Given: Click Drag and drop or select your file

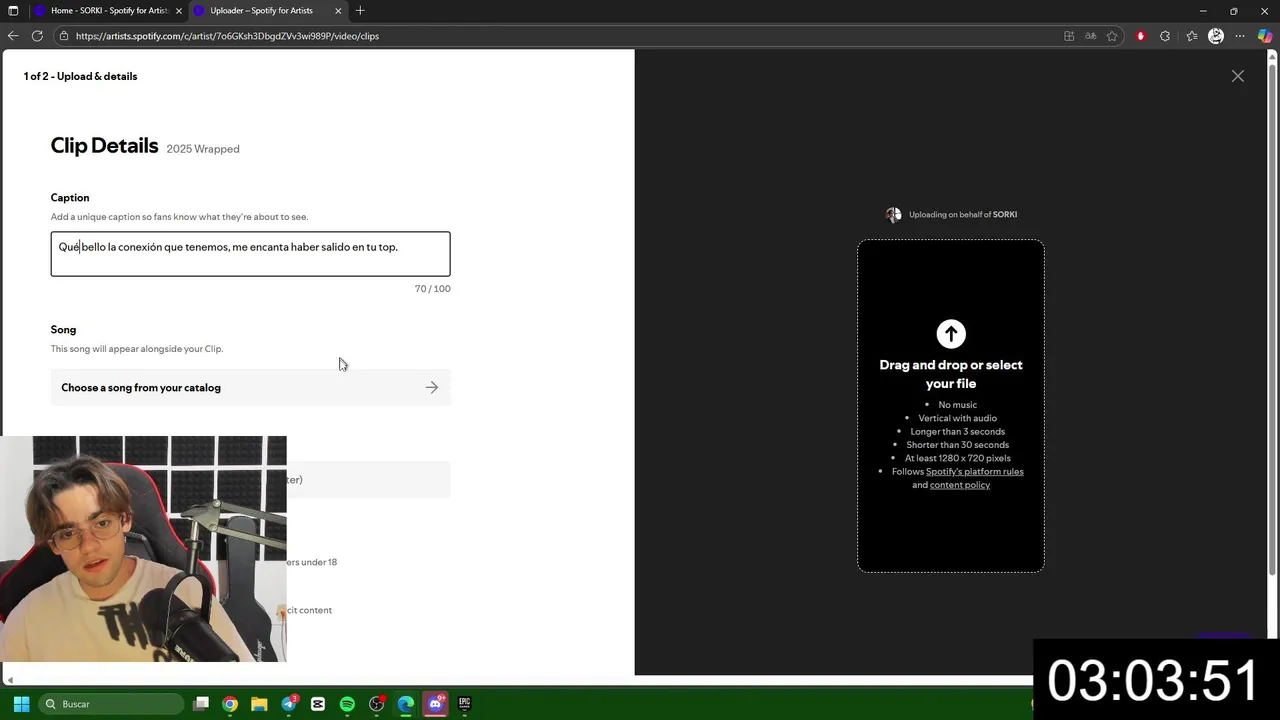Looking at the screenshot, I should pyautogui.click(x=951, y=374).
